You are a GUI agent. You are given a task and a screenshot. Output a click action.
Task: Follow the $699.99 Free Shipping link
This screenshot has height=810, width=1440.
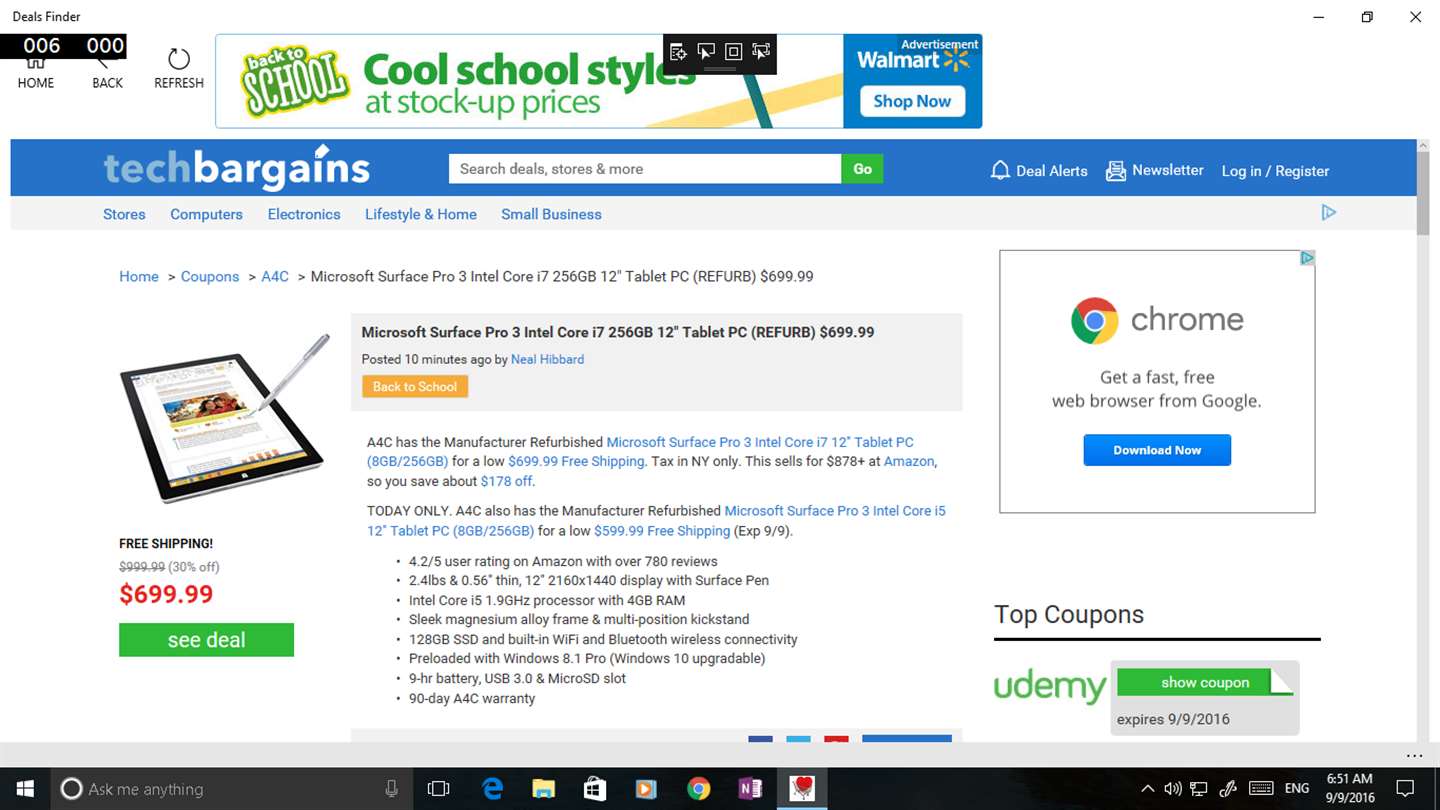click(x=576, y=461)
